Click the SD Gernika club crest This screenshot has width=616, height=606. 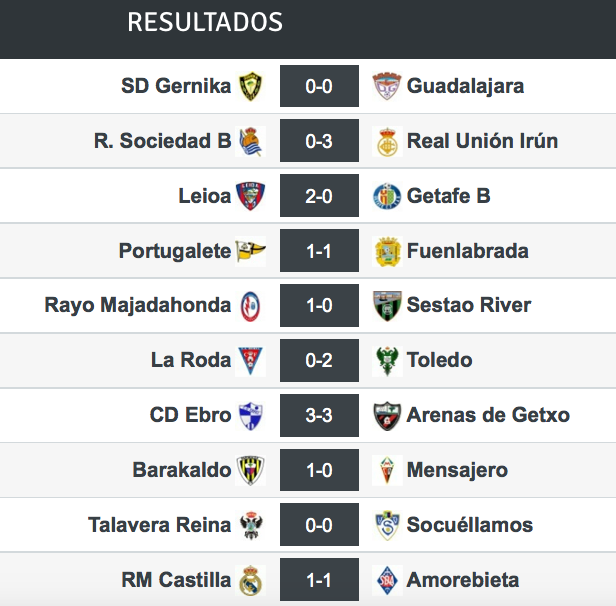(251, 86)
